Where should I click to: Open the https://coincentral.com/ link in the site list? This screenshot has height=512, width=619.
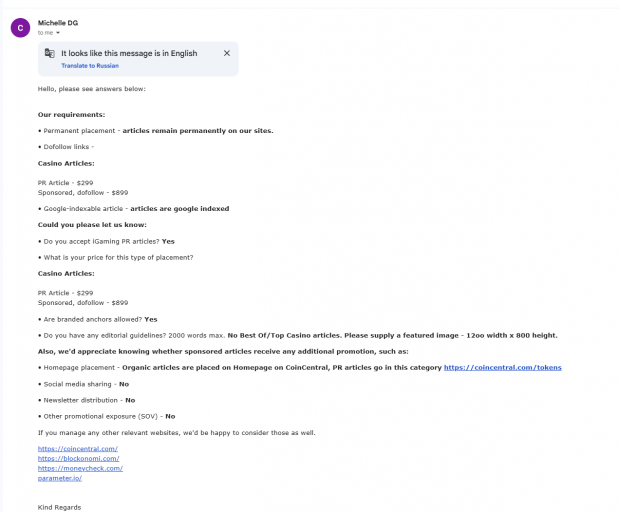(78, 449)
